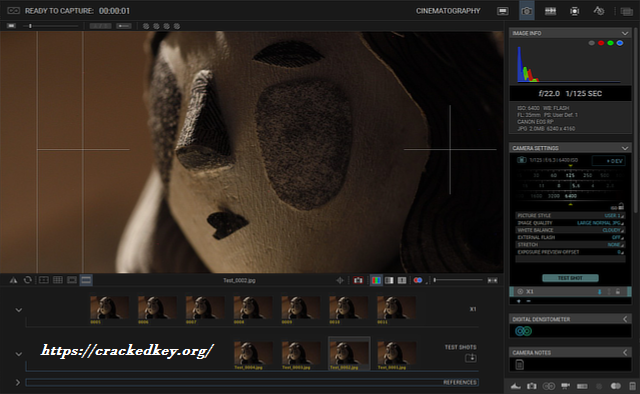
Task: Expand the References row
Action: (18, 382)
